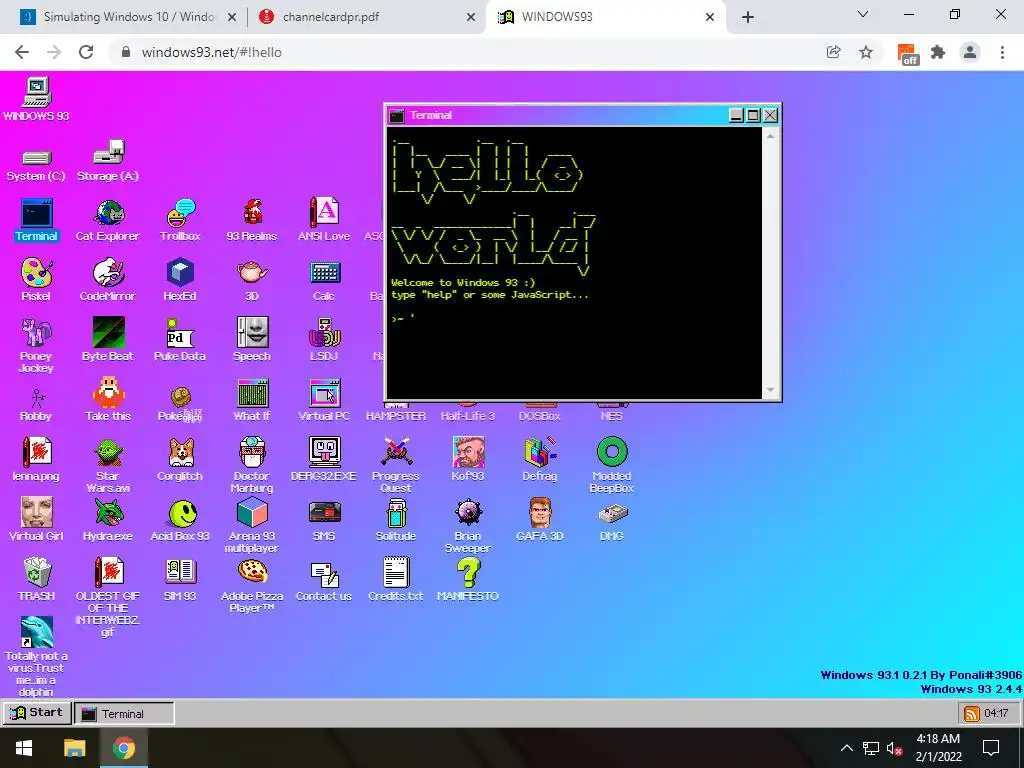Open the Trollbox chat icon
Viewport: 1024px width, 768px height.
pos(180,213)
